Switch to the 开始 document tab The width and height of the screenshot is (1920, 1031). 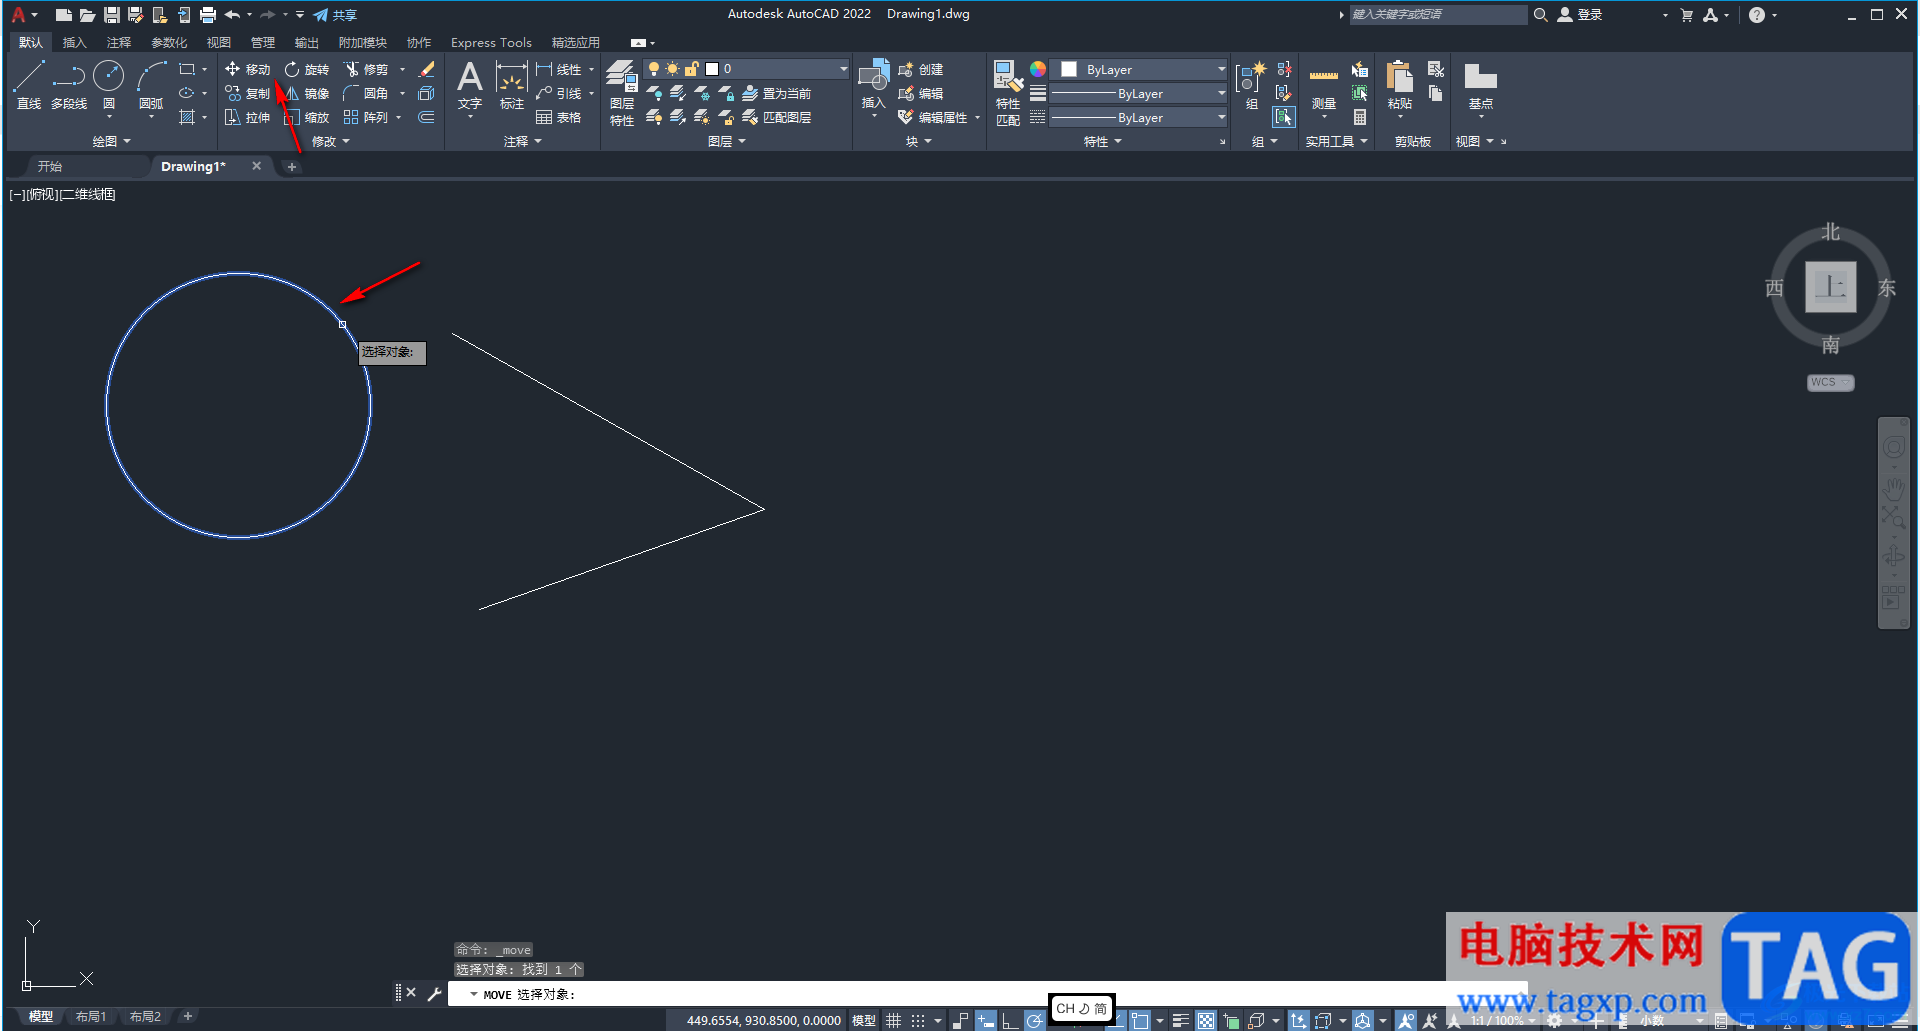50,167
